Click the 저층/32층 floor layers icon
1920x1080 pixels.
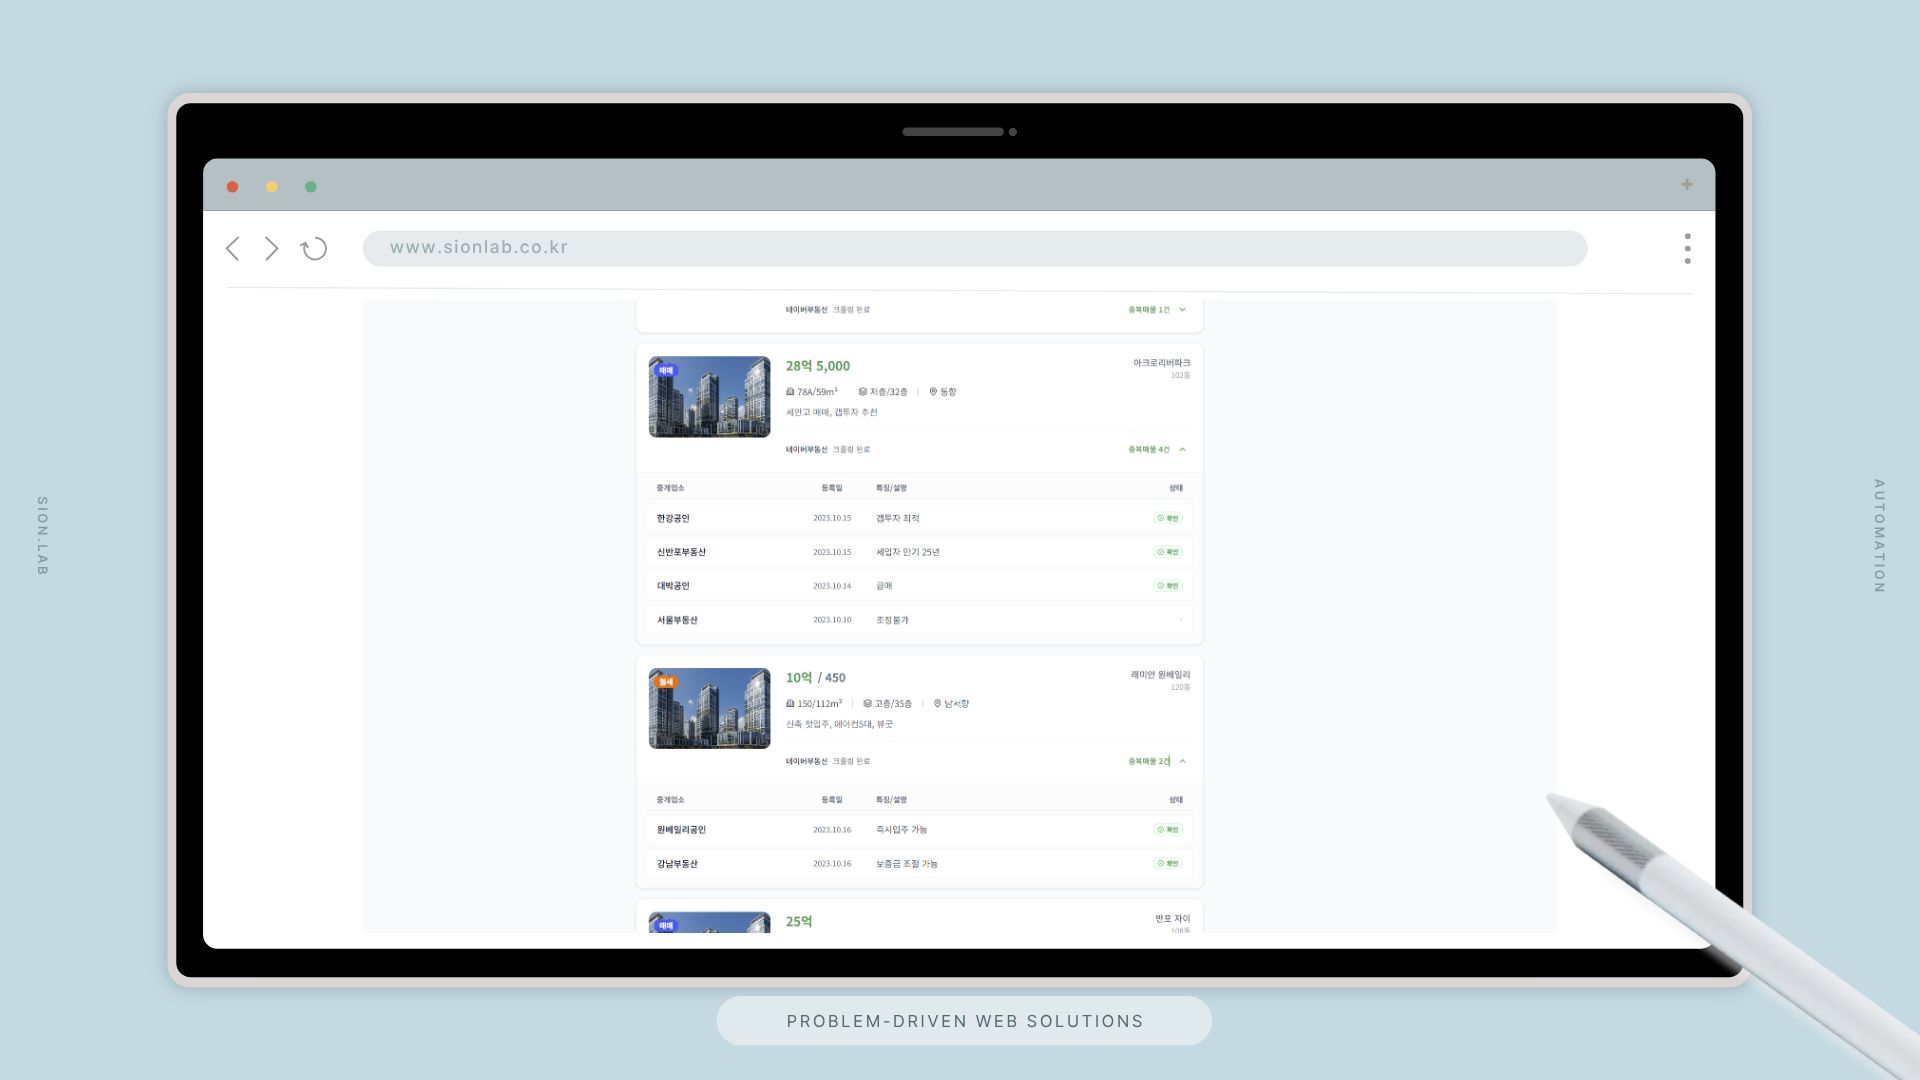(x=862, y=392)
